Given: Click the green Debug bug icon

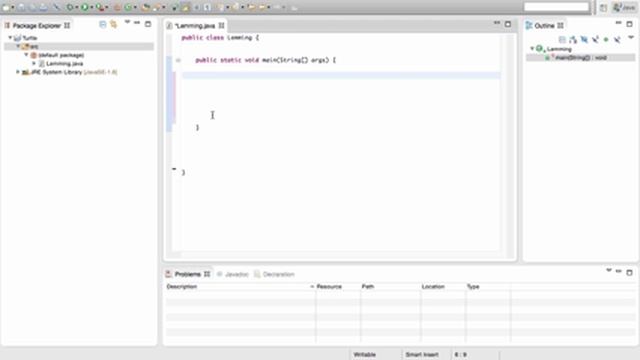Looking at the screenshot, I should click(70, 7).
